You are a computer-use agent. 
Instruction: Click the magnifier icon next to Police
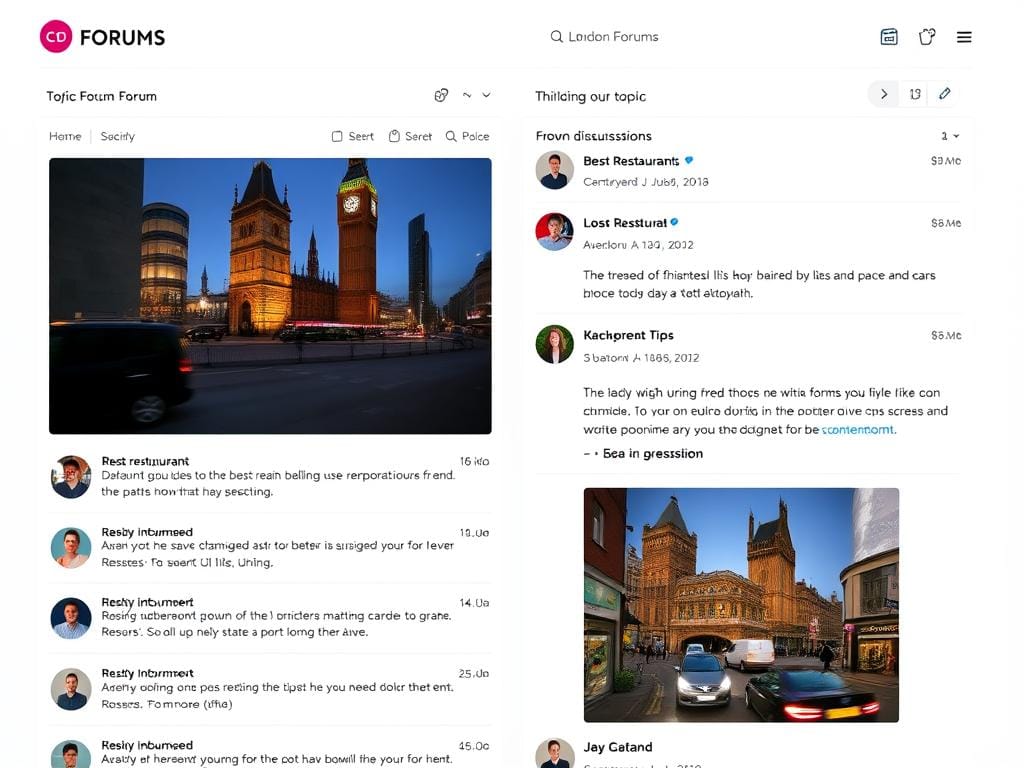(451, 136)
